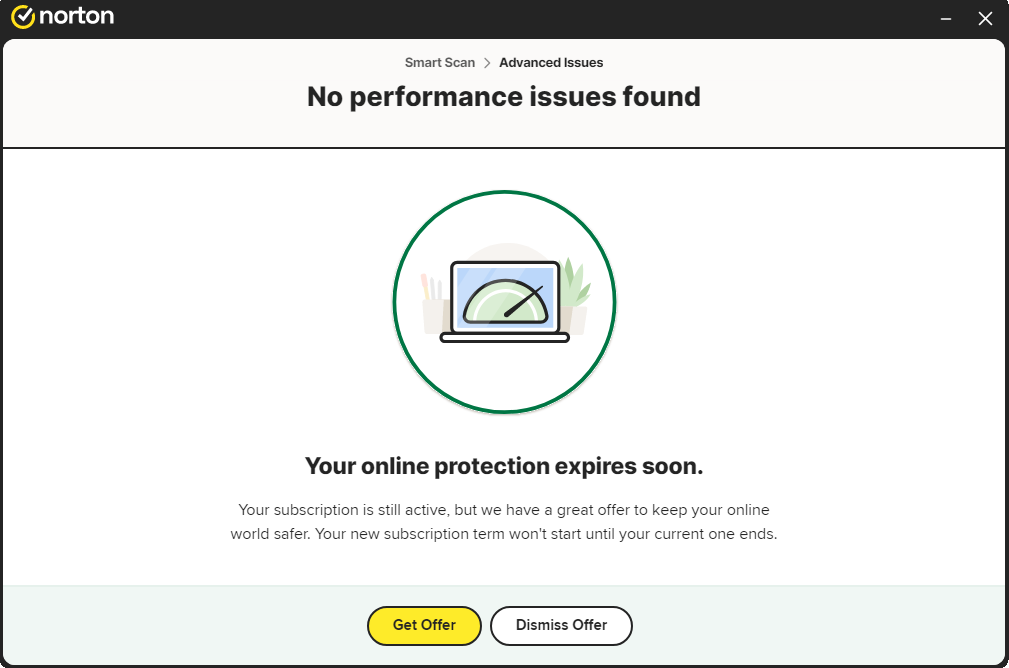This screenshot has height=668, width=1009.
Task: Click the speedometer needle on laptop
Action: (524, 302)
